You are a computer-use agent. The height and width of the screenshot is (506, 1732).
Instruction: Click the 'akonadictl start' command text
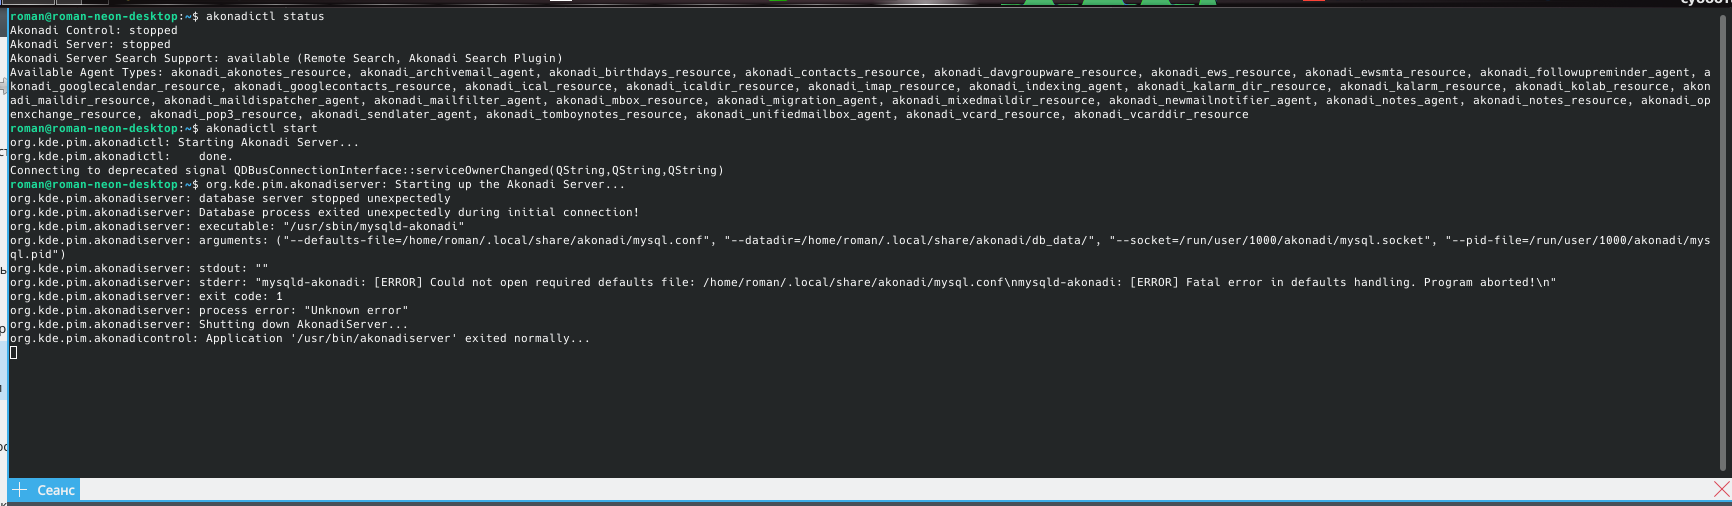(261, 129)
